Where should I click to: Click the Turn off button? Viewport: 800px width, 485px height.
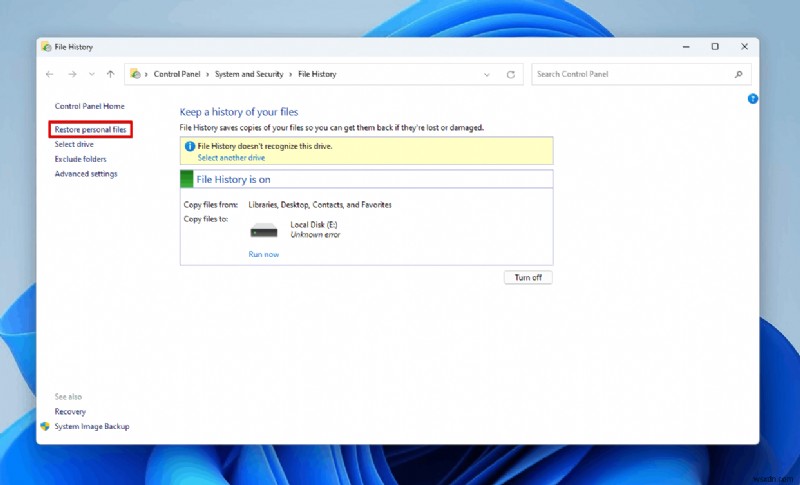[528, 277]
